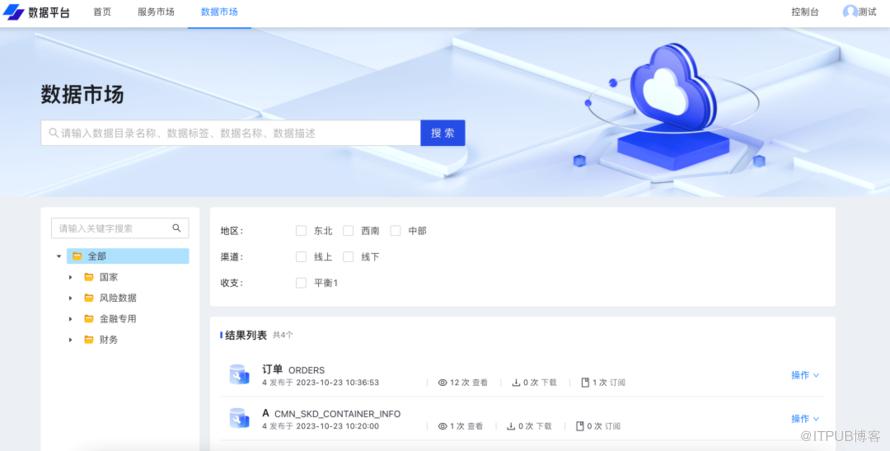
Task: Open the 操作 dropdown for CMN_SKD_CONTAINER_INFO
Action: tap(805, 419)
